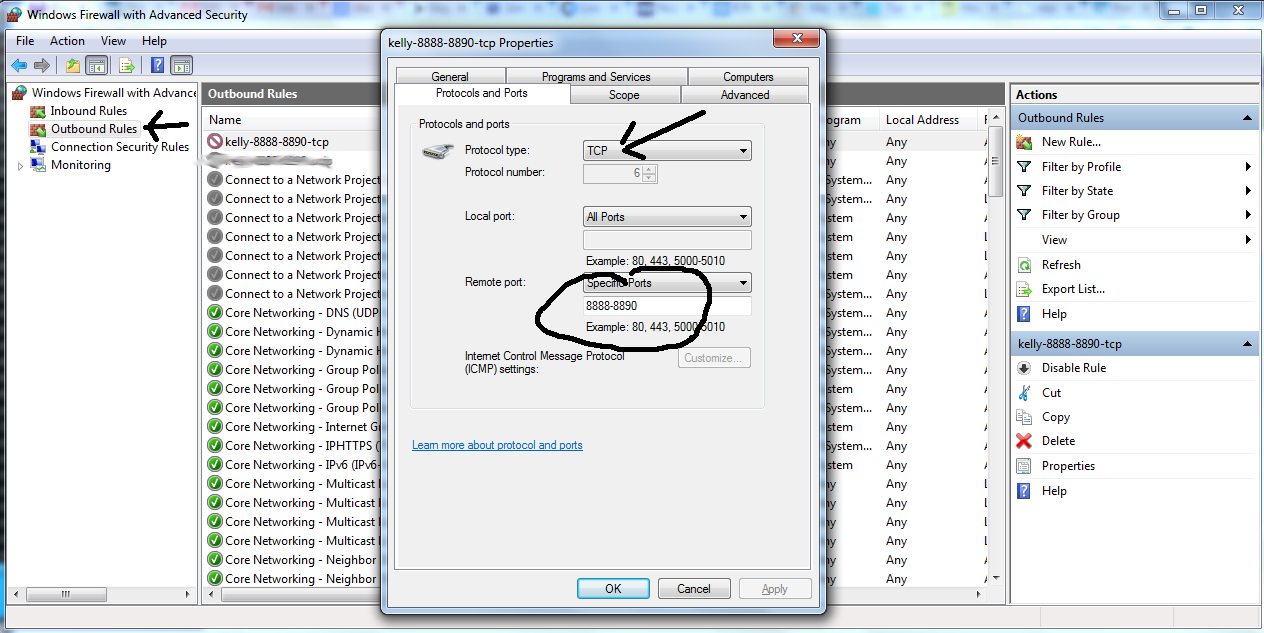Click the Properties icon in Actions pane
The image size is (1264, 633).
pos(1024,466)
